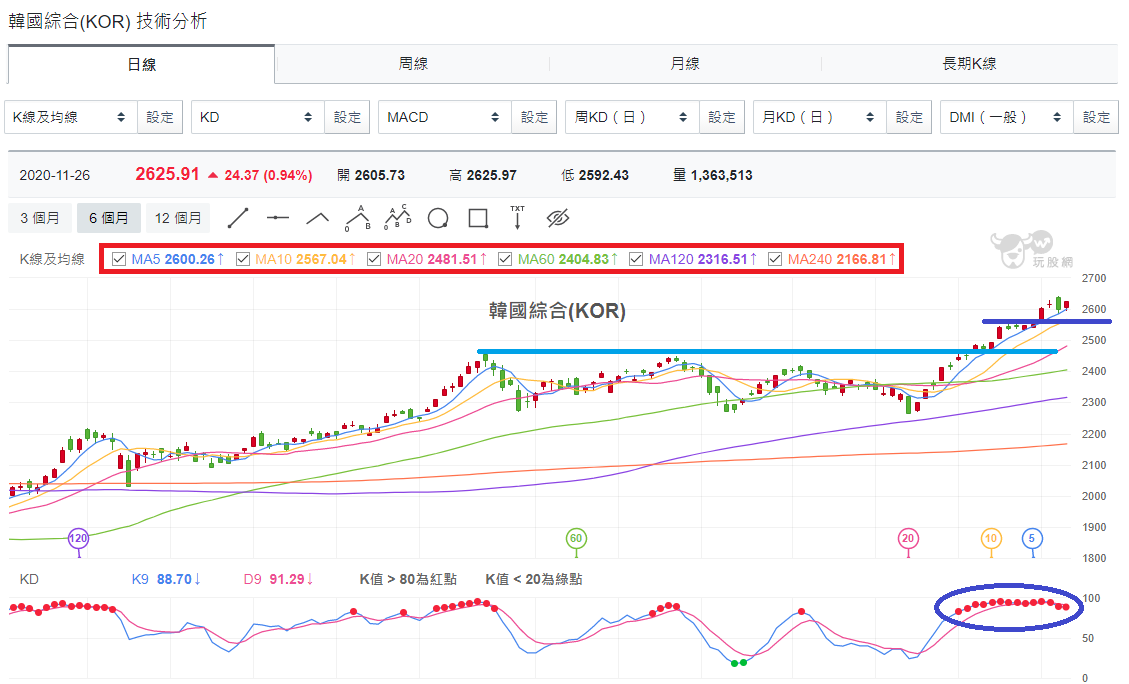Viewport: 1129px width, 684px height.
Task: Uncheck the MA10 moving average checkbox
Action: coord(243,259)
